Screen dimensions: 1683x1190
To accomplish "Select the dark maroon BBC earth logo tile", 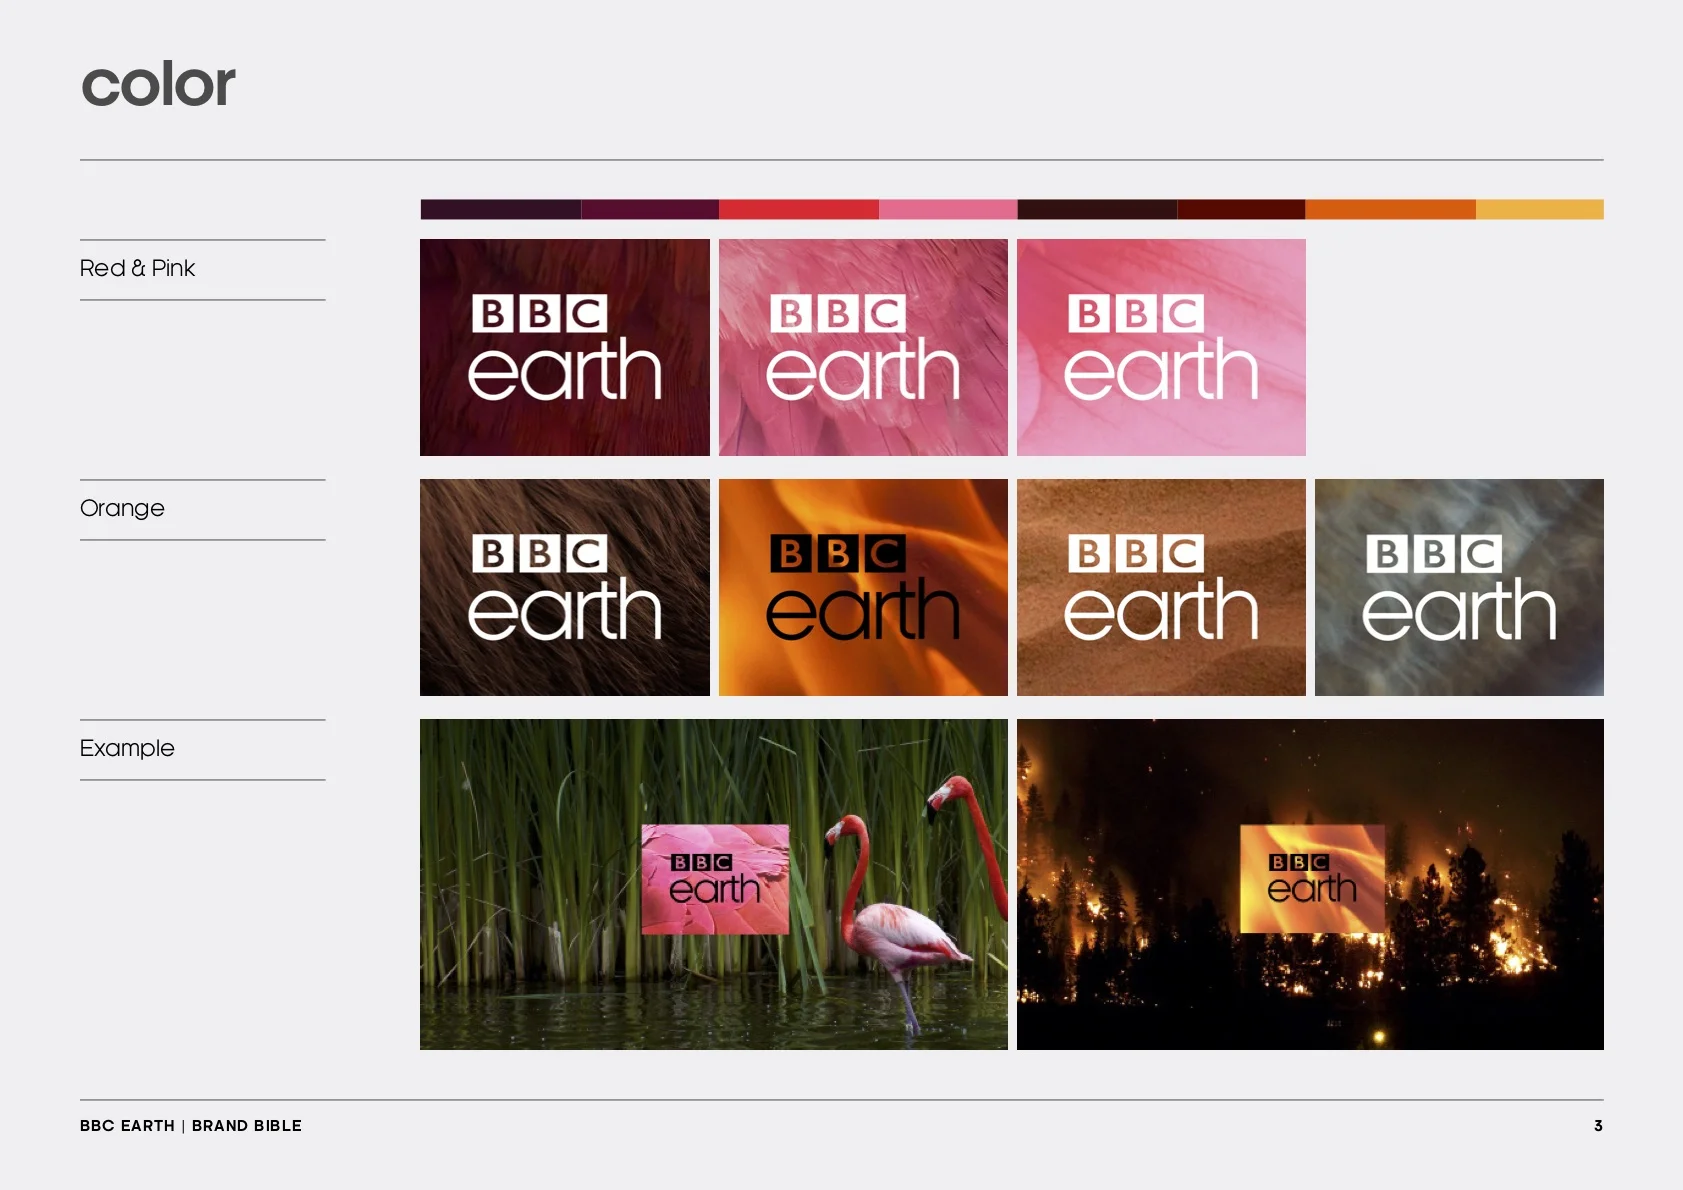I will (563, 347).
